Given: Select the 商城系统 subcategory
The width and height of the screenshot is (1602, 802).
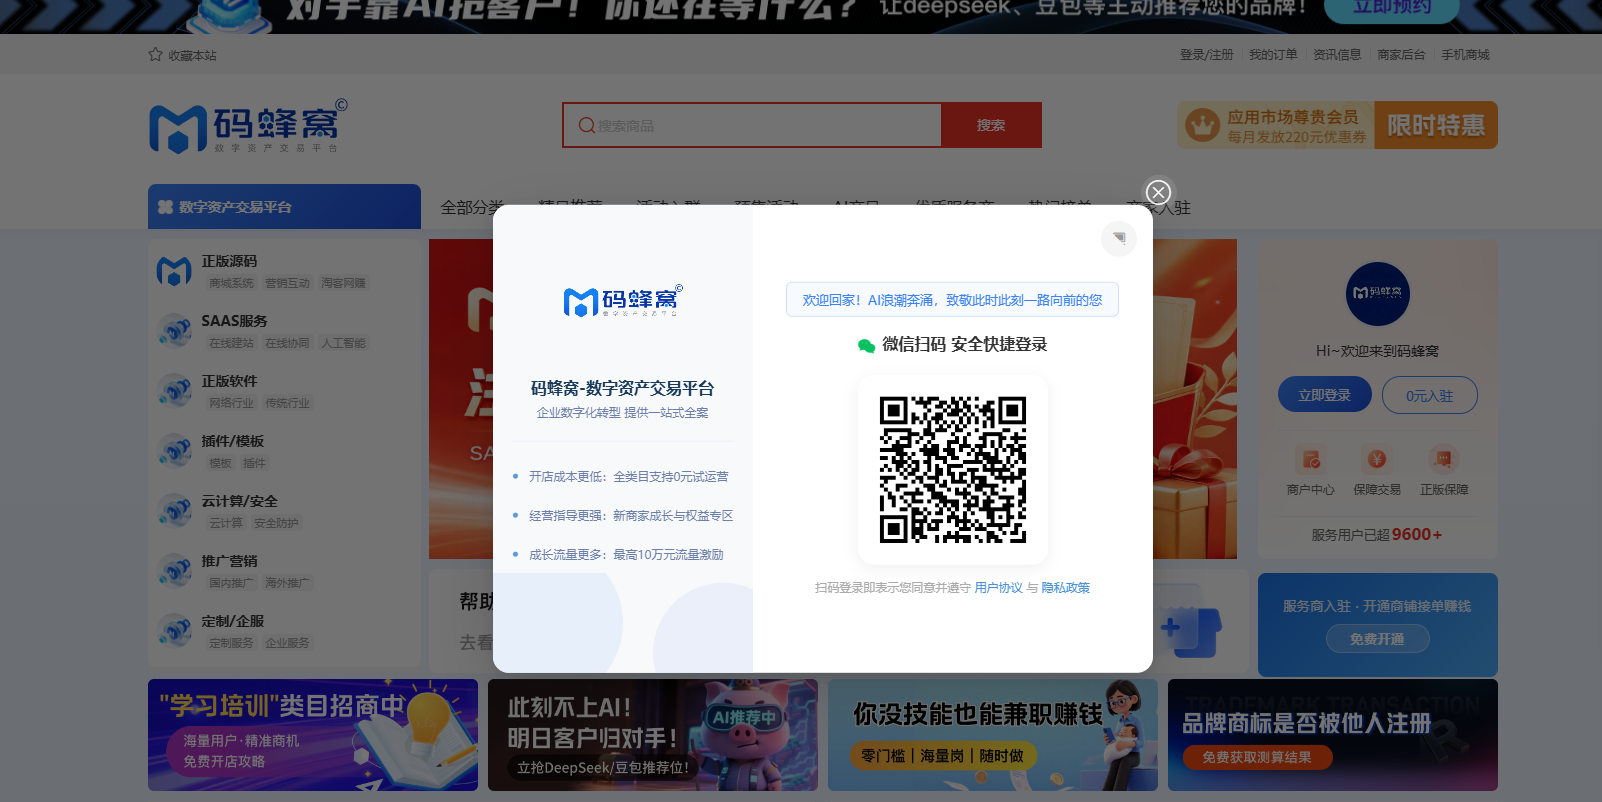Looking at the screenshot, I should point(231,283).
